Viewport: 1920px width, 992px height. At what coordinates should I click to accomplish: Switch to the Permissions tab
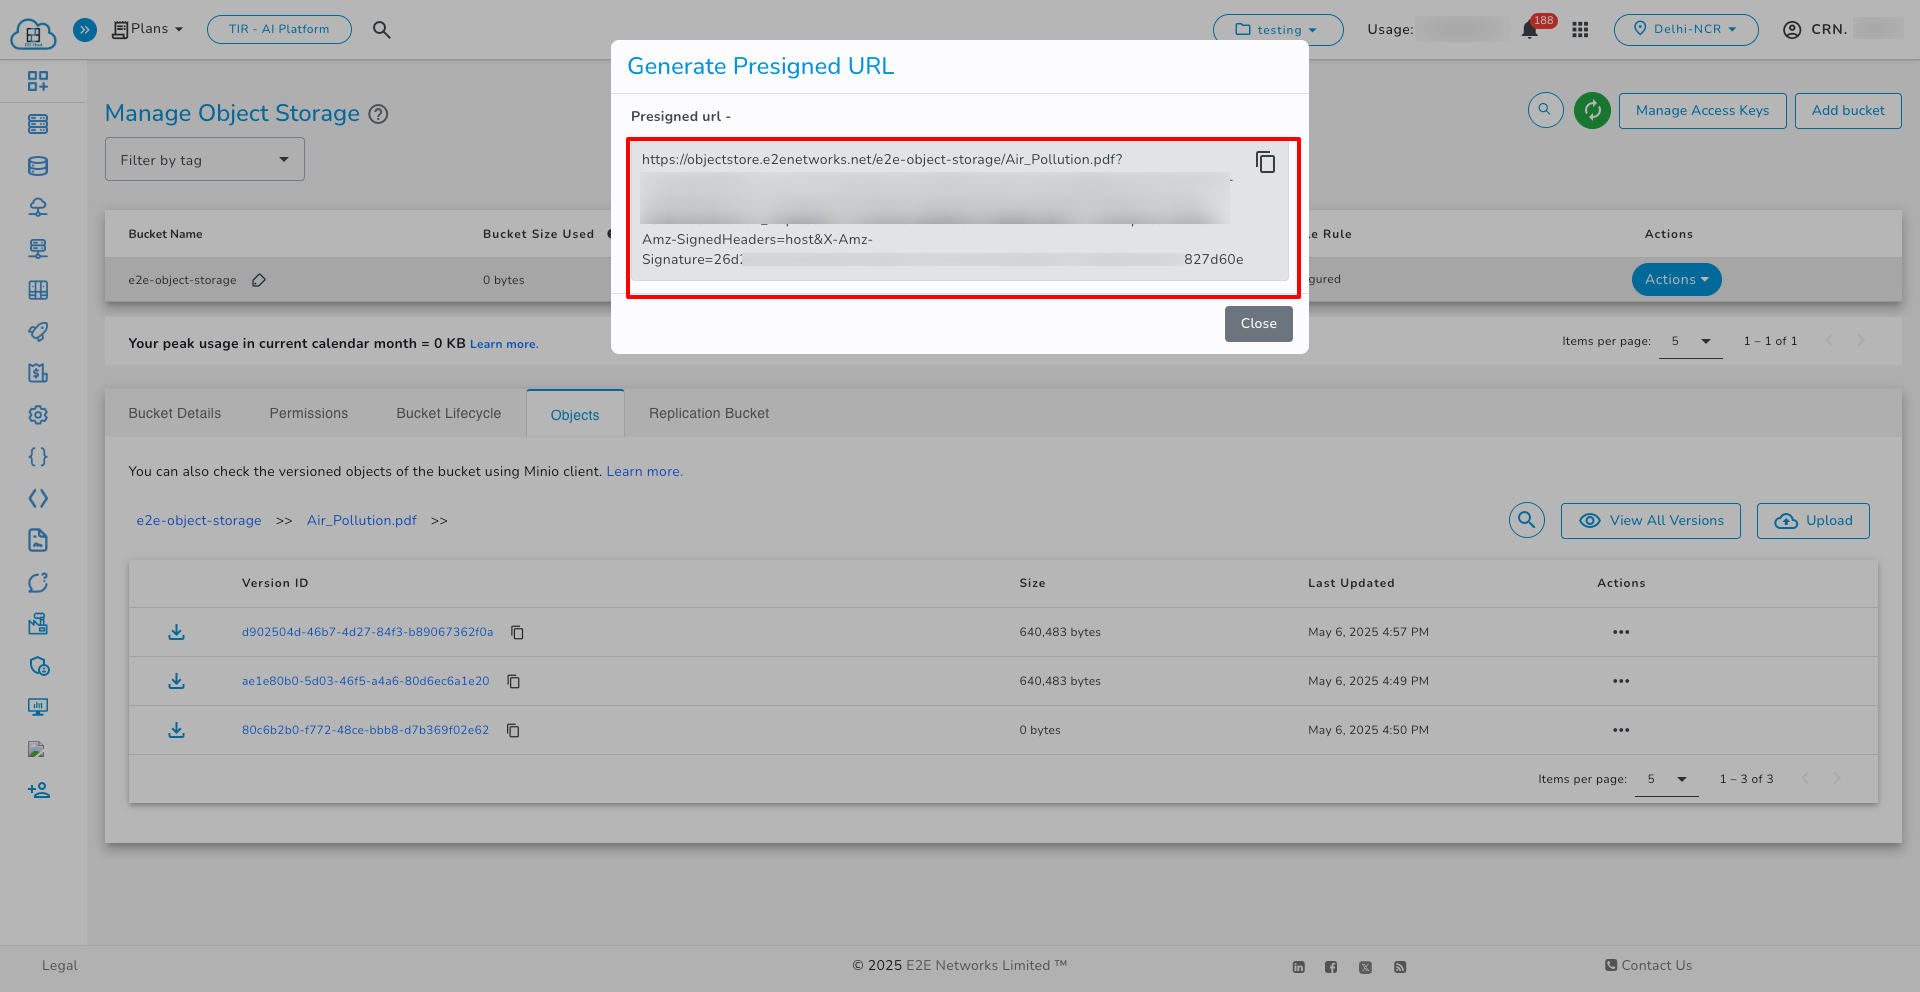point(308,413)
